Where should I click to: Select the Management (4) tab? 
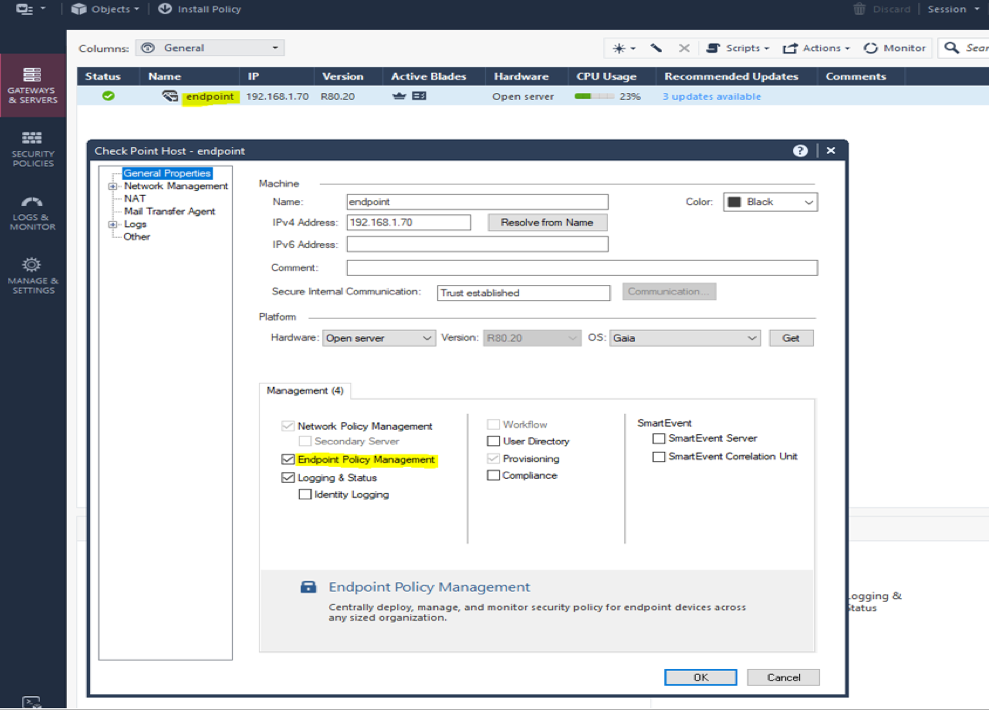(305, 391)
